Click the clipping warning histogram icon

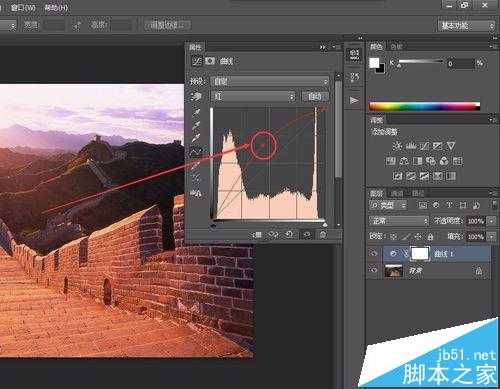(196, 193)
